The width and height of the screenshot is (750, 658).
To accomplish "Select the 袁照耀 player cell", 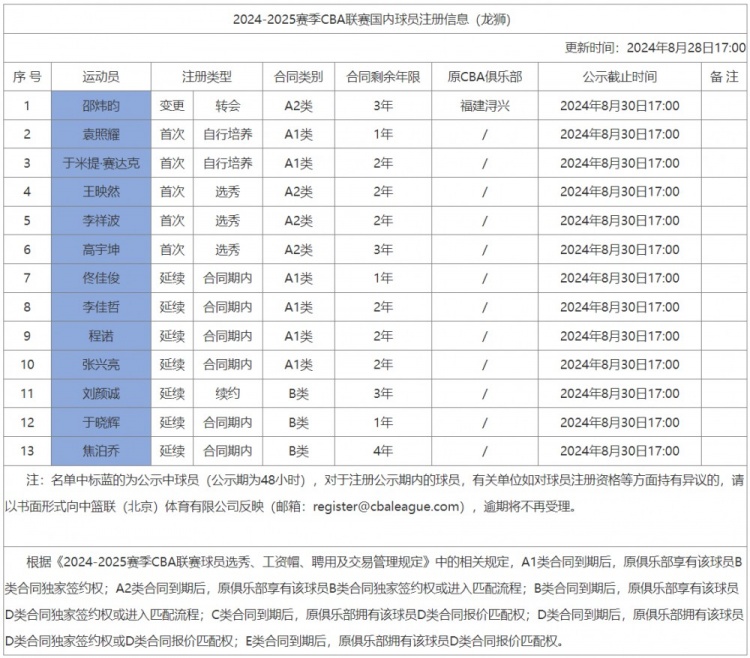I will [x=101, y=134].
